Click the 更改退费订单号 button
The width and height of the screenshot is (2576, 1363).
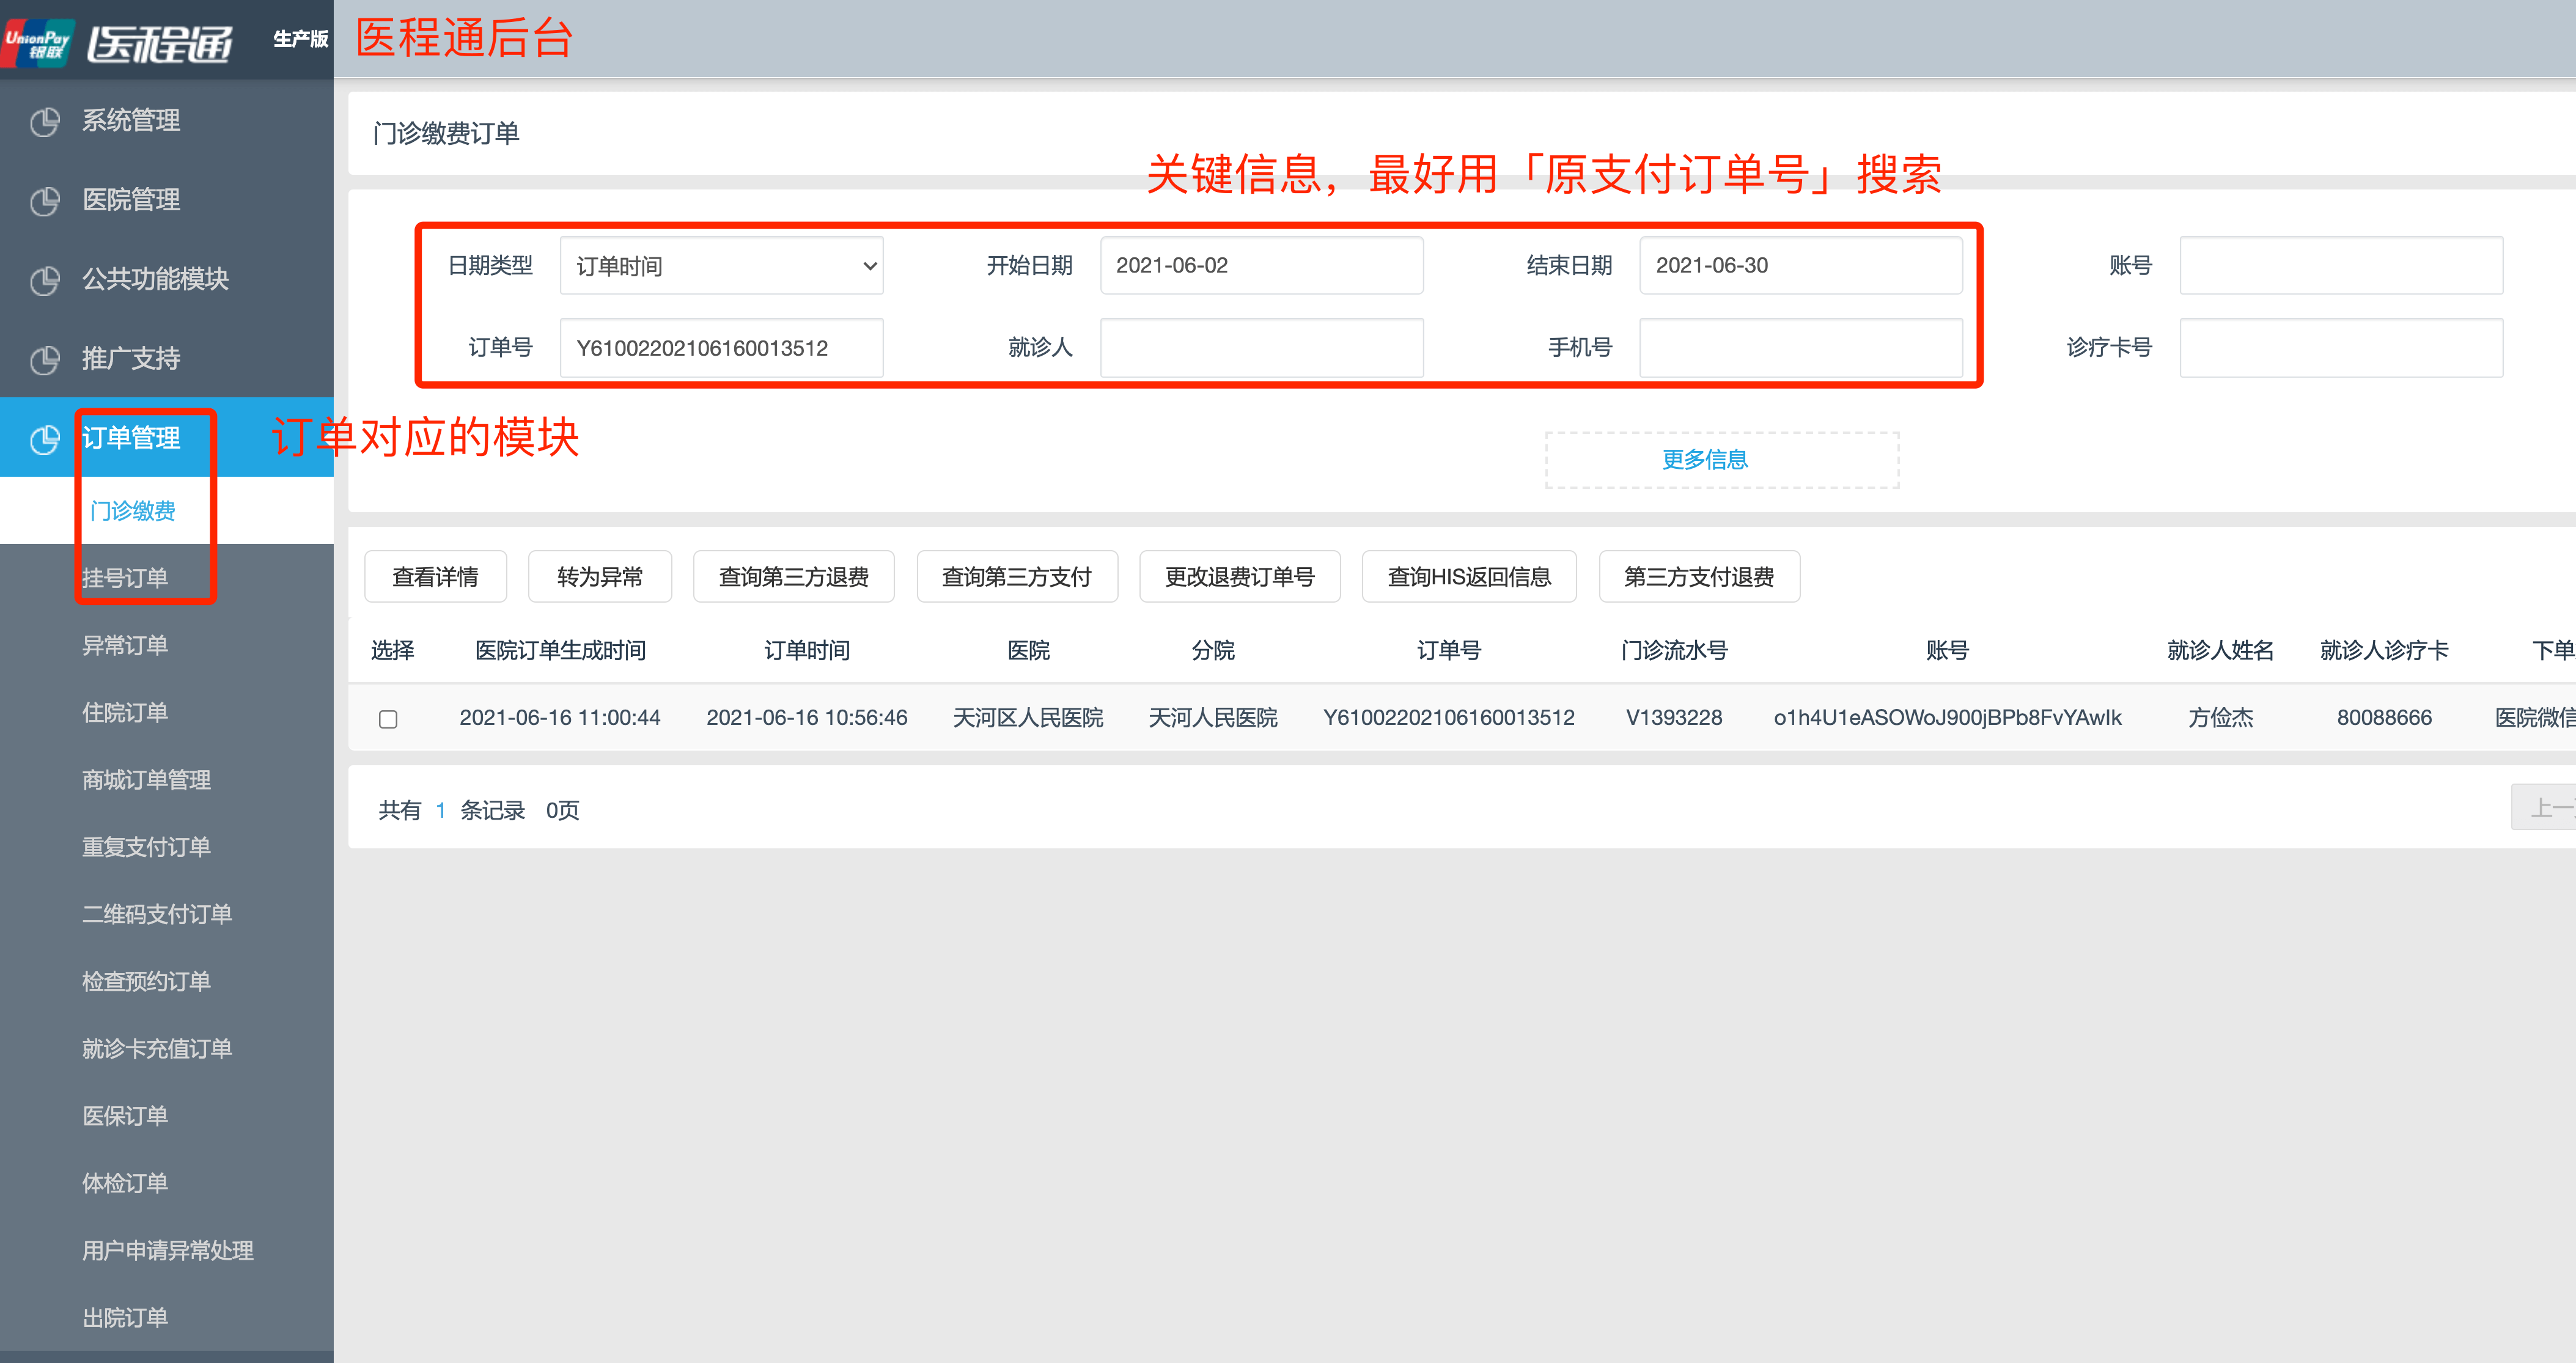[1239, 577]
